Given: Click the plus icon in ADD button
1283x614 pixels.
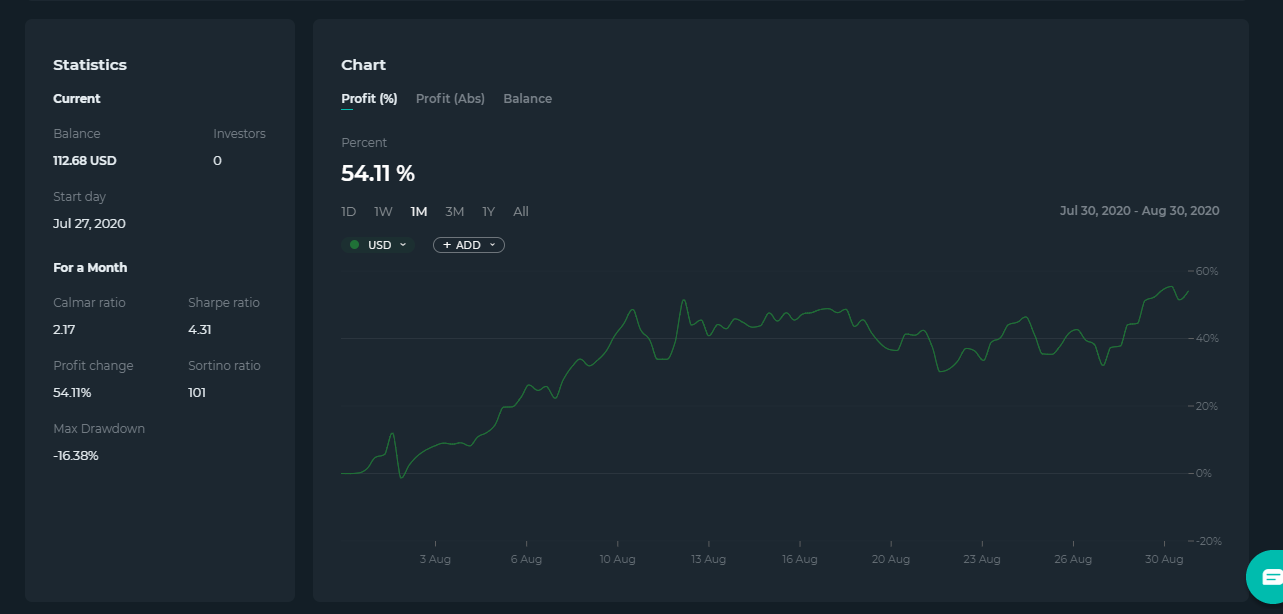Looking at the screenshot, I should pos(447,245).
